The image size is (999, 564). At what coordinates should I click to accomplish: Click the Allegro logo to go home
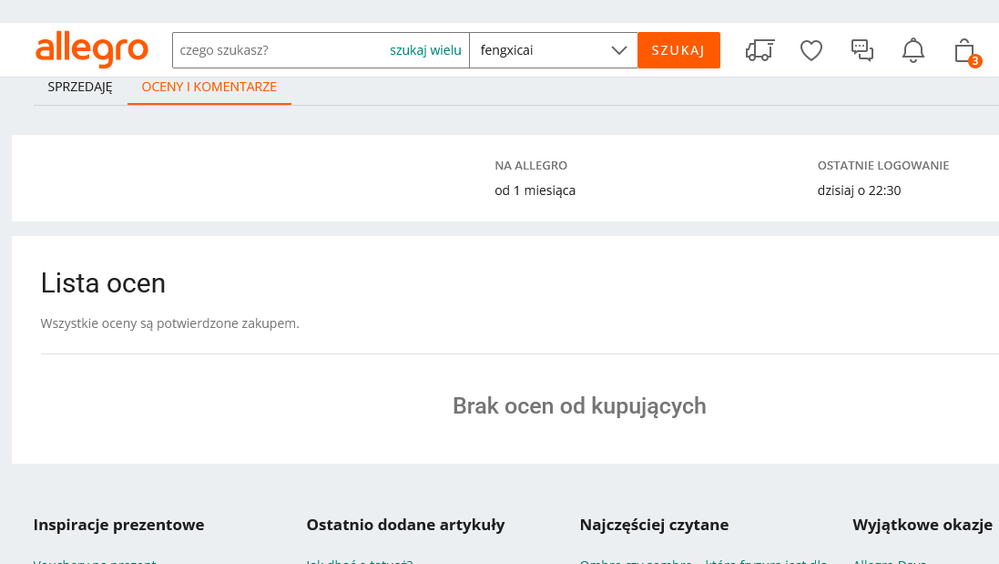click(x=91, y=50)
